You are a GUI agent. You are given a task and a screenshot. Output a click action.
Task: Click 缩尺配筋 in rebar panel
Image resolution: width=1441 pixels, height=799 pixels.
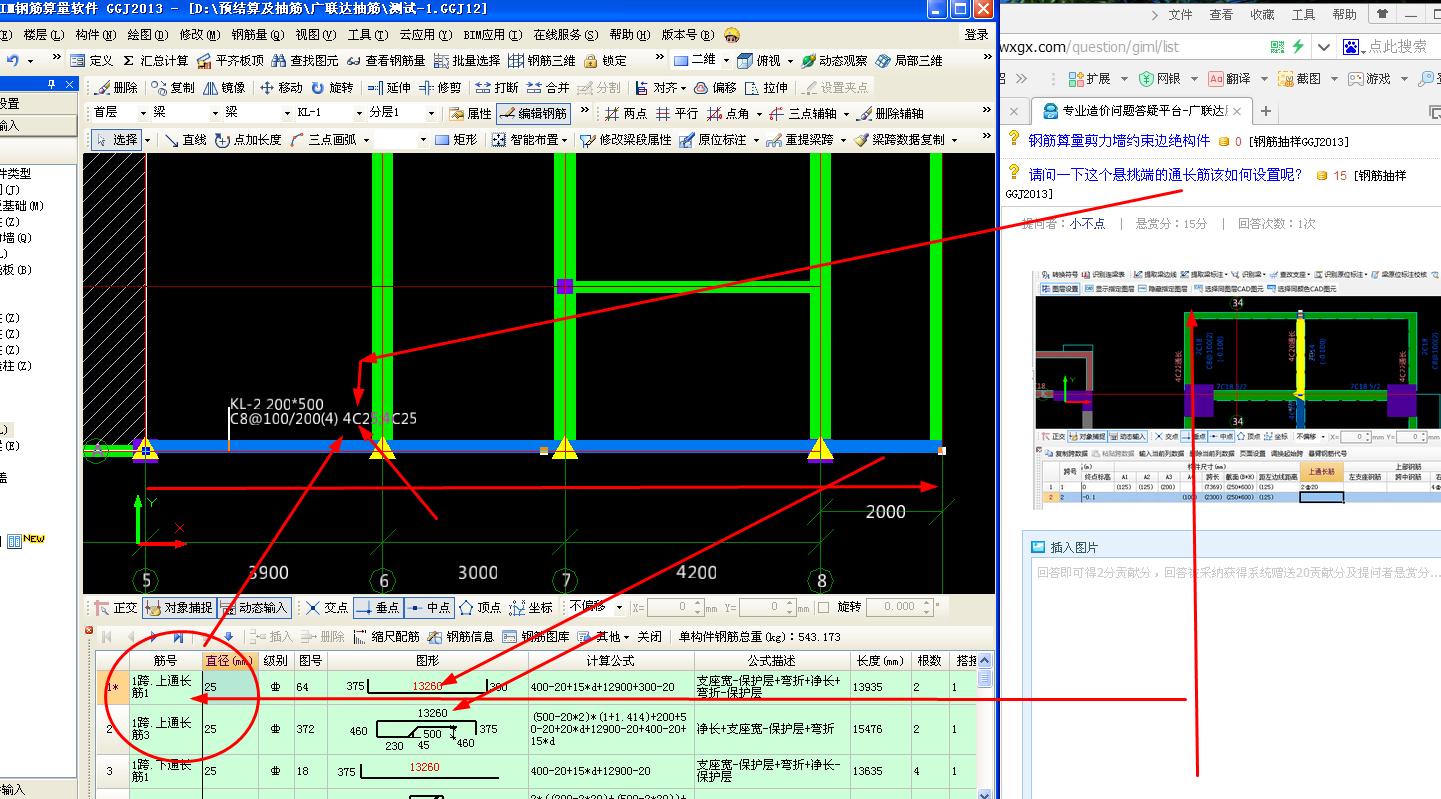click(386, 637)
